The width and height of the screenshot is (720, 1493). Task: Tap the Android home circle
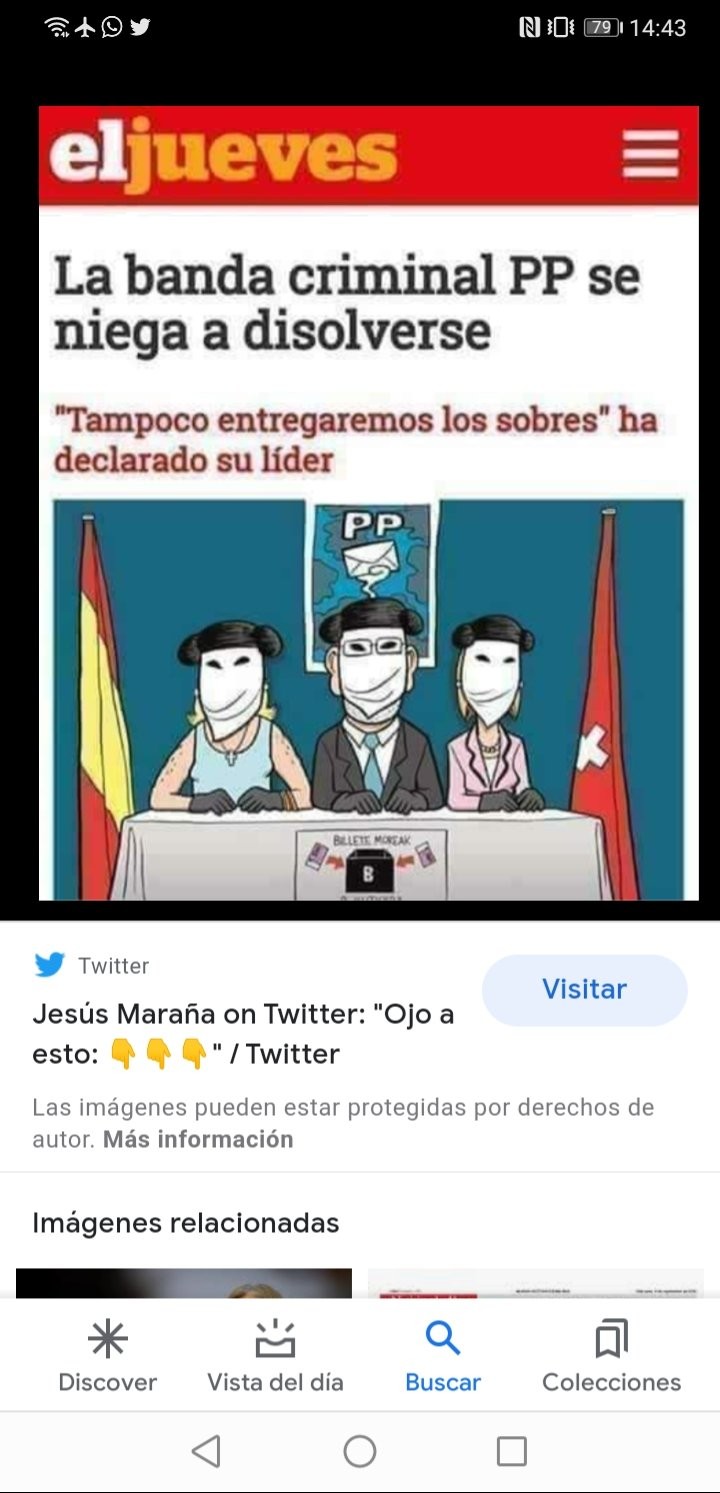pyautogui.click(x=359, y=1451)
